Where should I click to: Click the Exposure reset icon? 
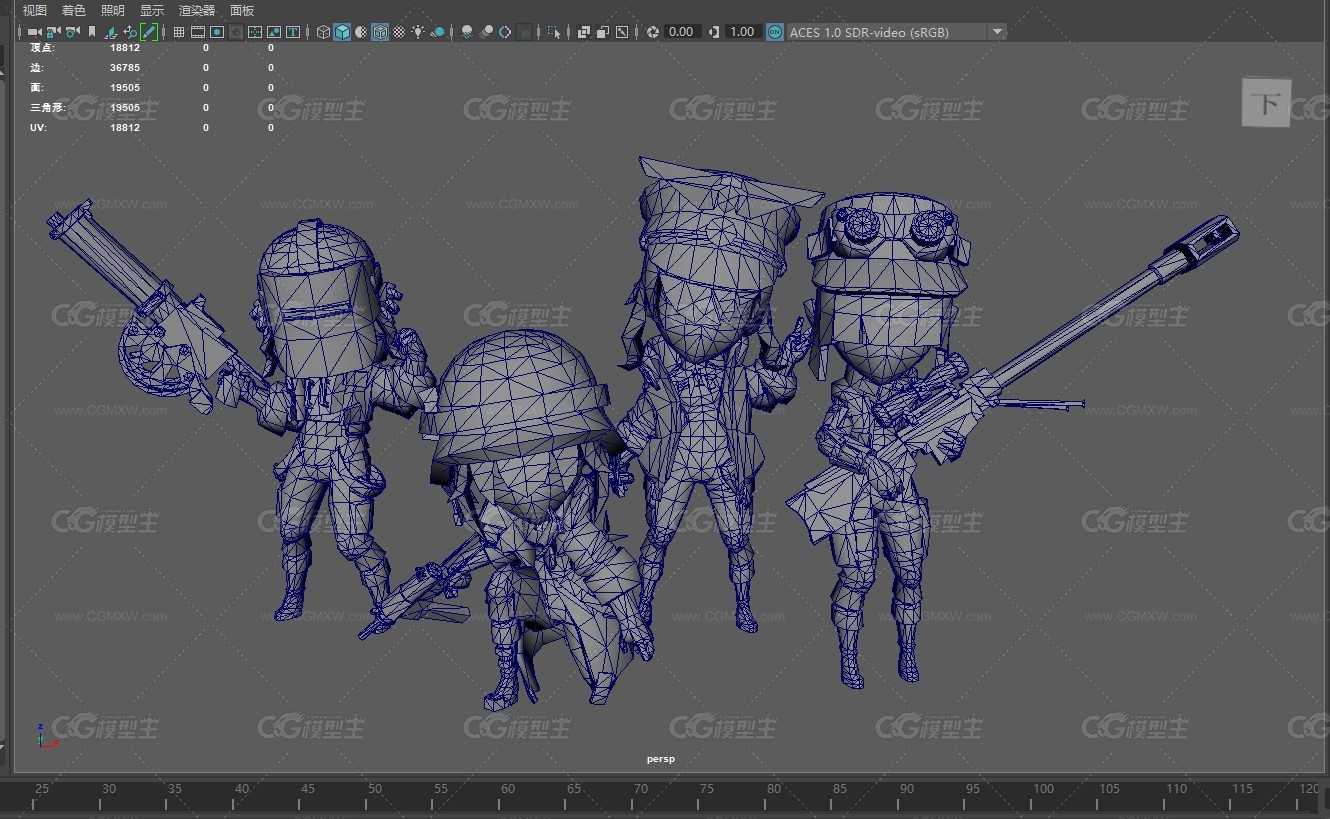click(653, 32)
